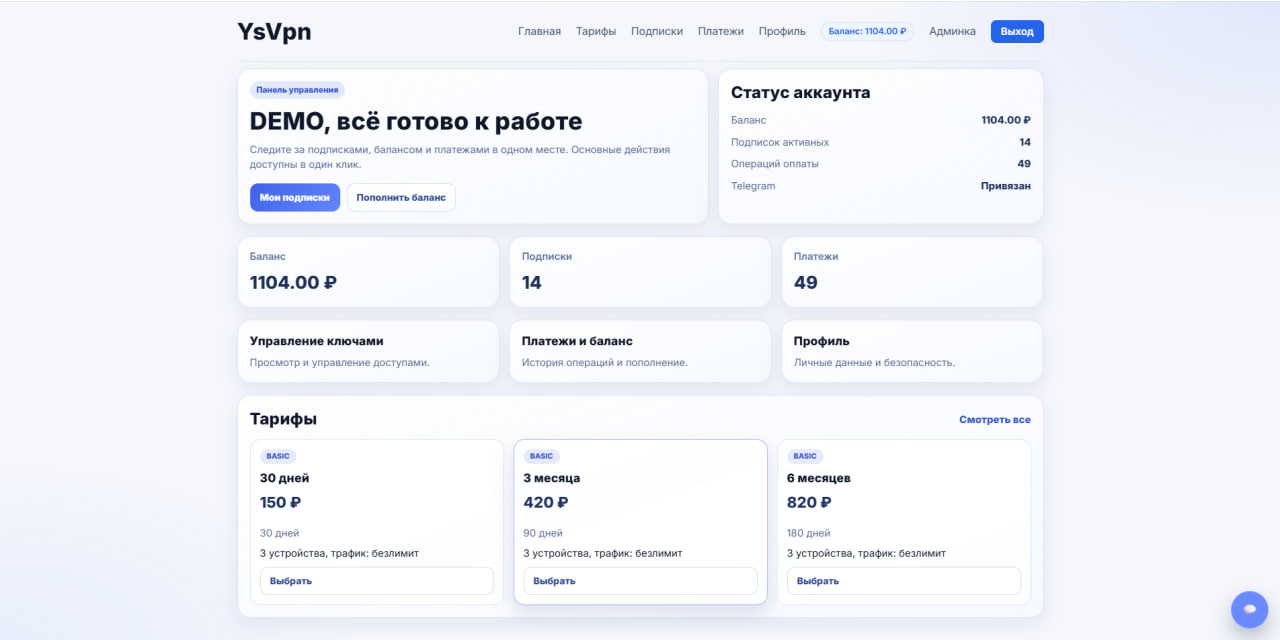Open the chat widget bubble icon
The width and height of the screenshot is (1280, 640).
1249,609
